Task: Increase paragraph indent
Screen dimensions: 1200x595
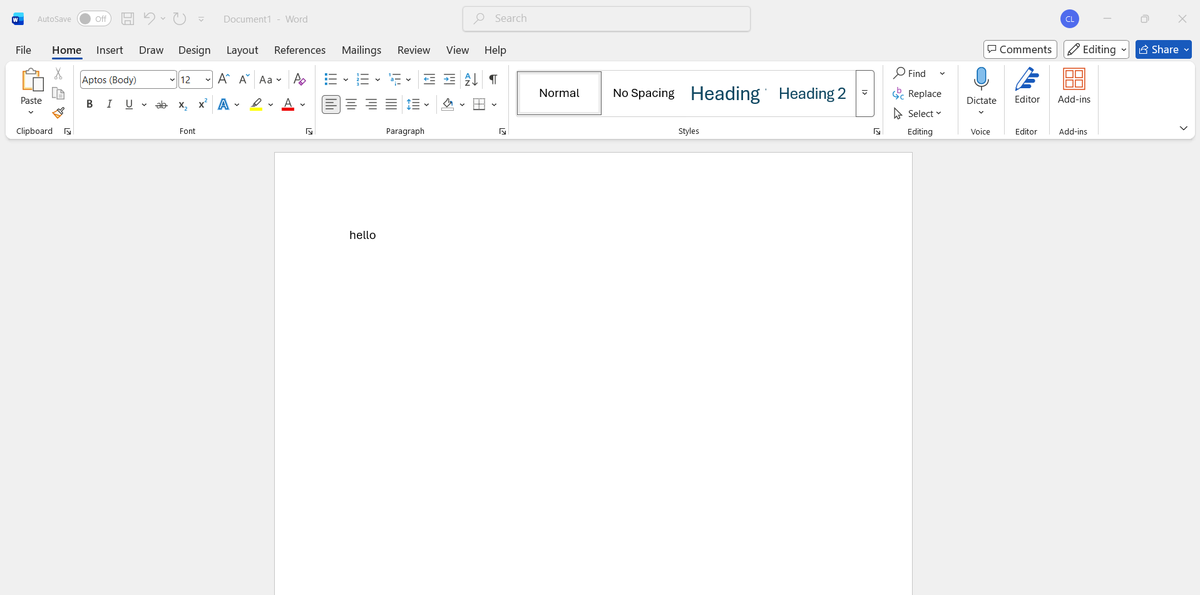Action: 450,79
